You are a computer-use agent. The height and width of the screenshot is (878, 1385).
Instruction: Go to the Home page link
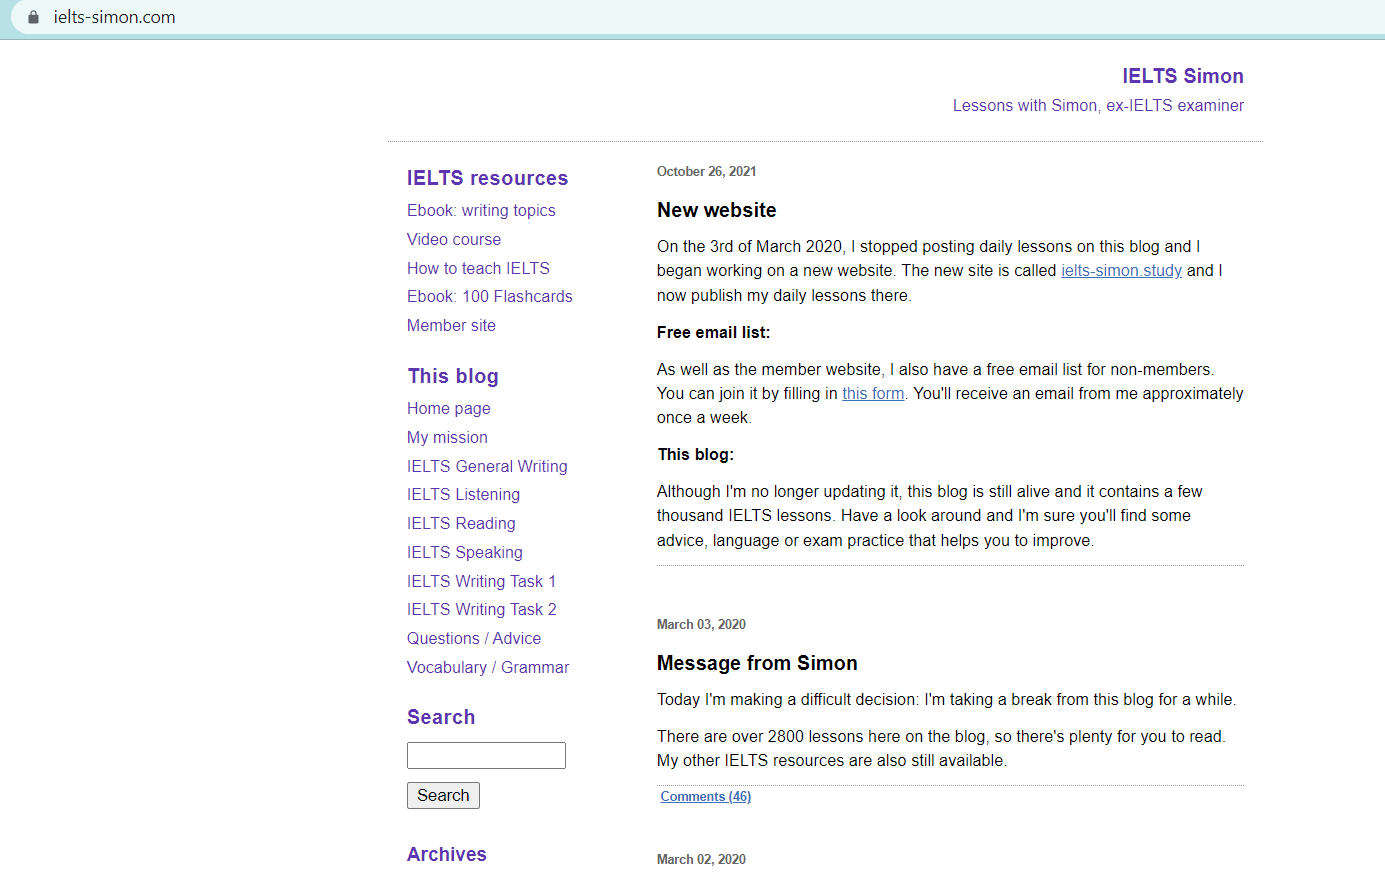pyautogui.click(x=449, y=408)
